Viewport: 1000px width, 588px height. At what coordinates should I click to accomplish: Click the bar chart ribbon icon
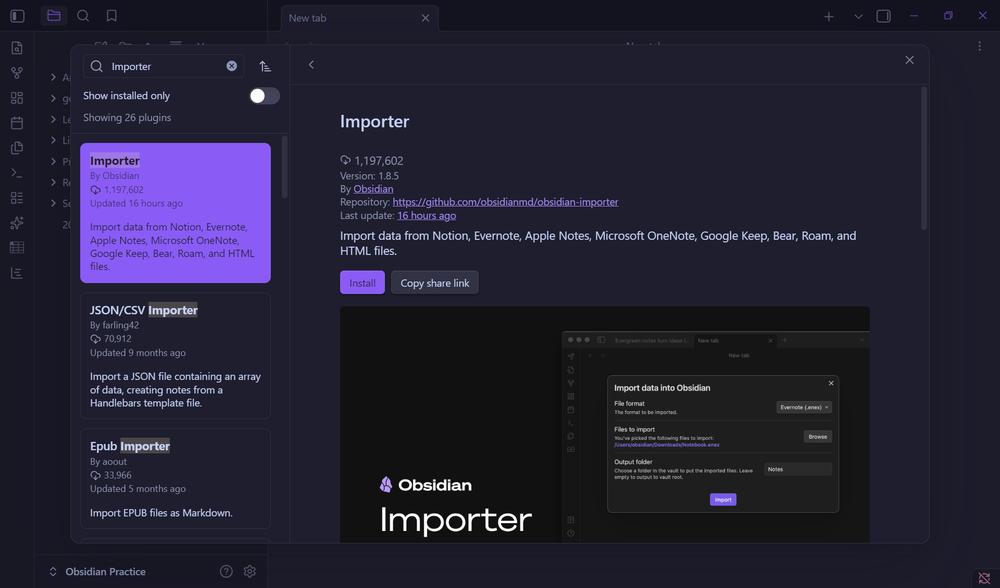click(17, 273)
